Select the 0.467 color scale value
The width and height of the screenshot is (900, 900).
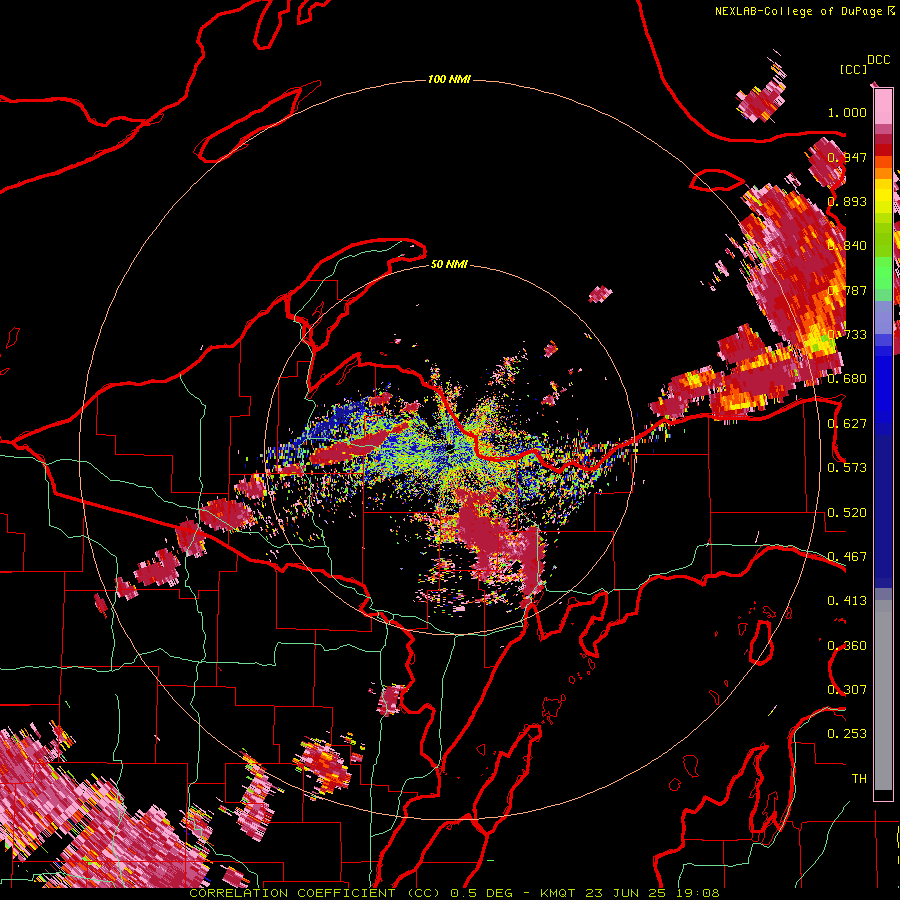[x=847, y=557]
